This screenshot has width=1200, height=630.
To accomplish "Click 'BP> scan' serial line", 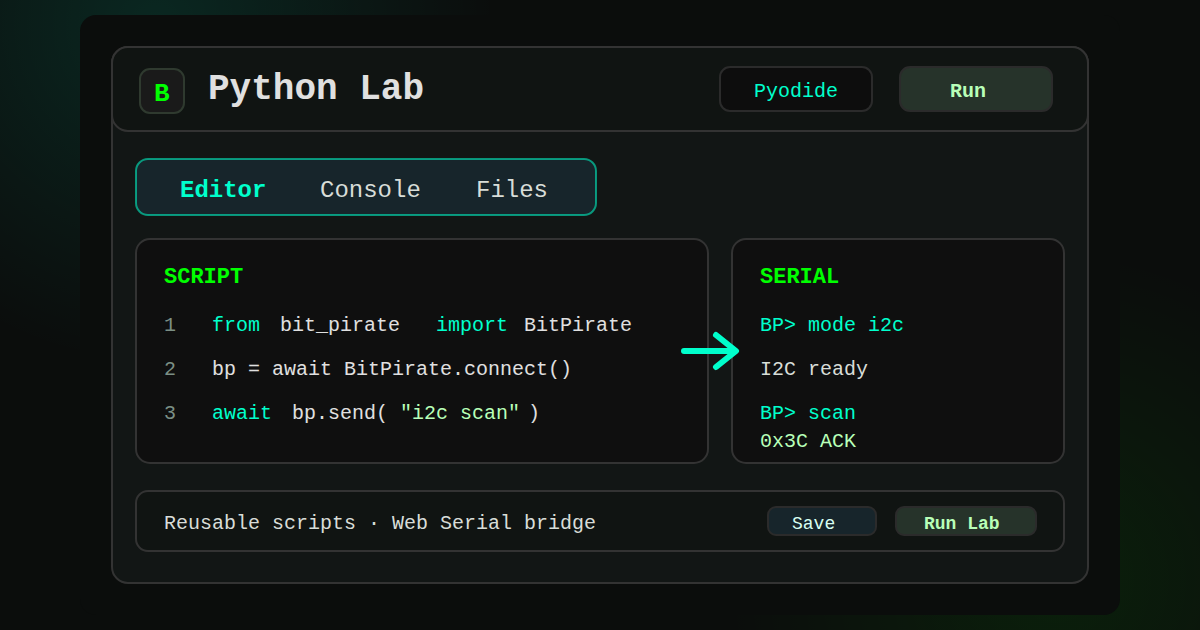I will pyautogui.click(x=808, y=413).
